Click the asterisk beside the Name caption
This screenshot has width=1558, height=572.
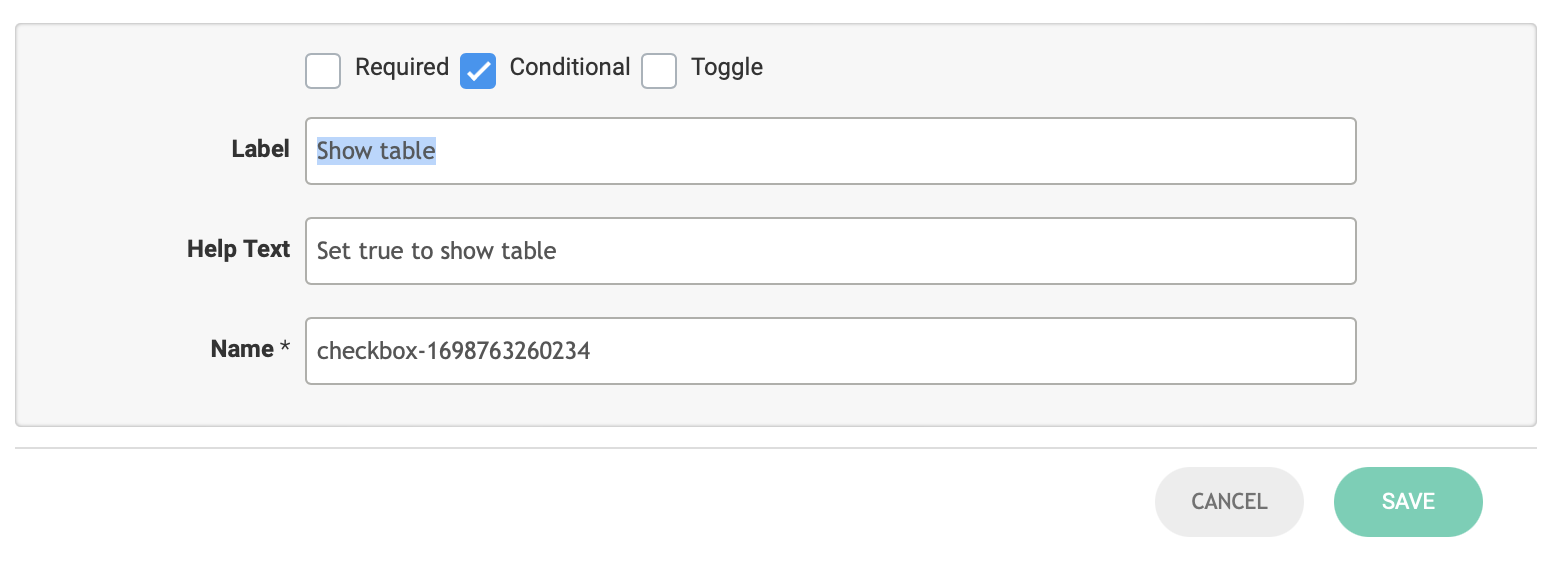coord(285,347)
